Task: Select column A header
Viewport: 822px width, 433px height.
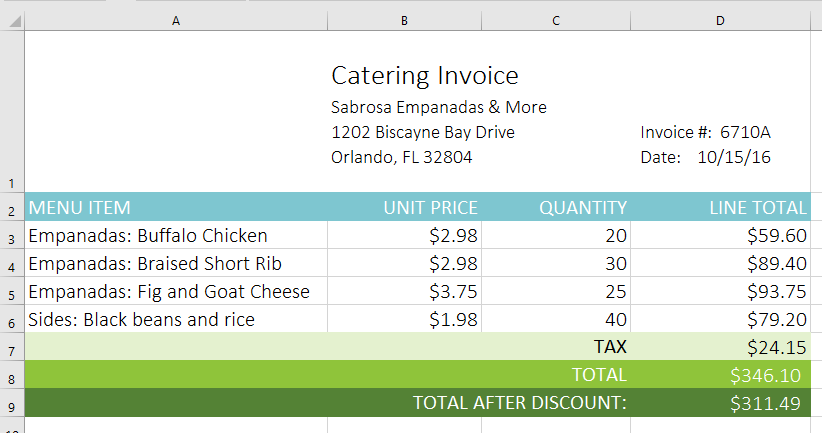Action: (x=176, y=20)
